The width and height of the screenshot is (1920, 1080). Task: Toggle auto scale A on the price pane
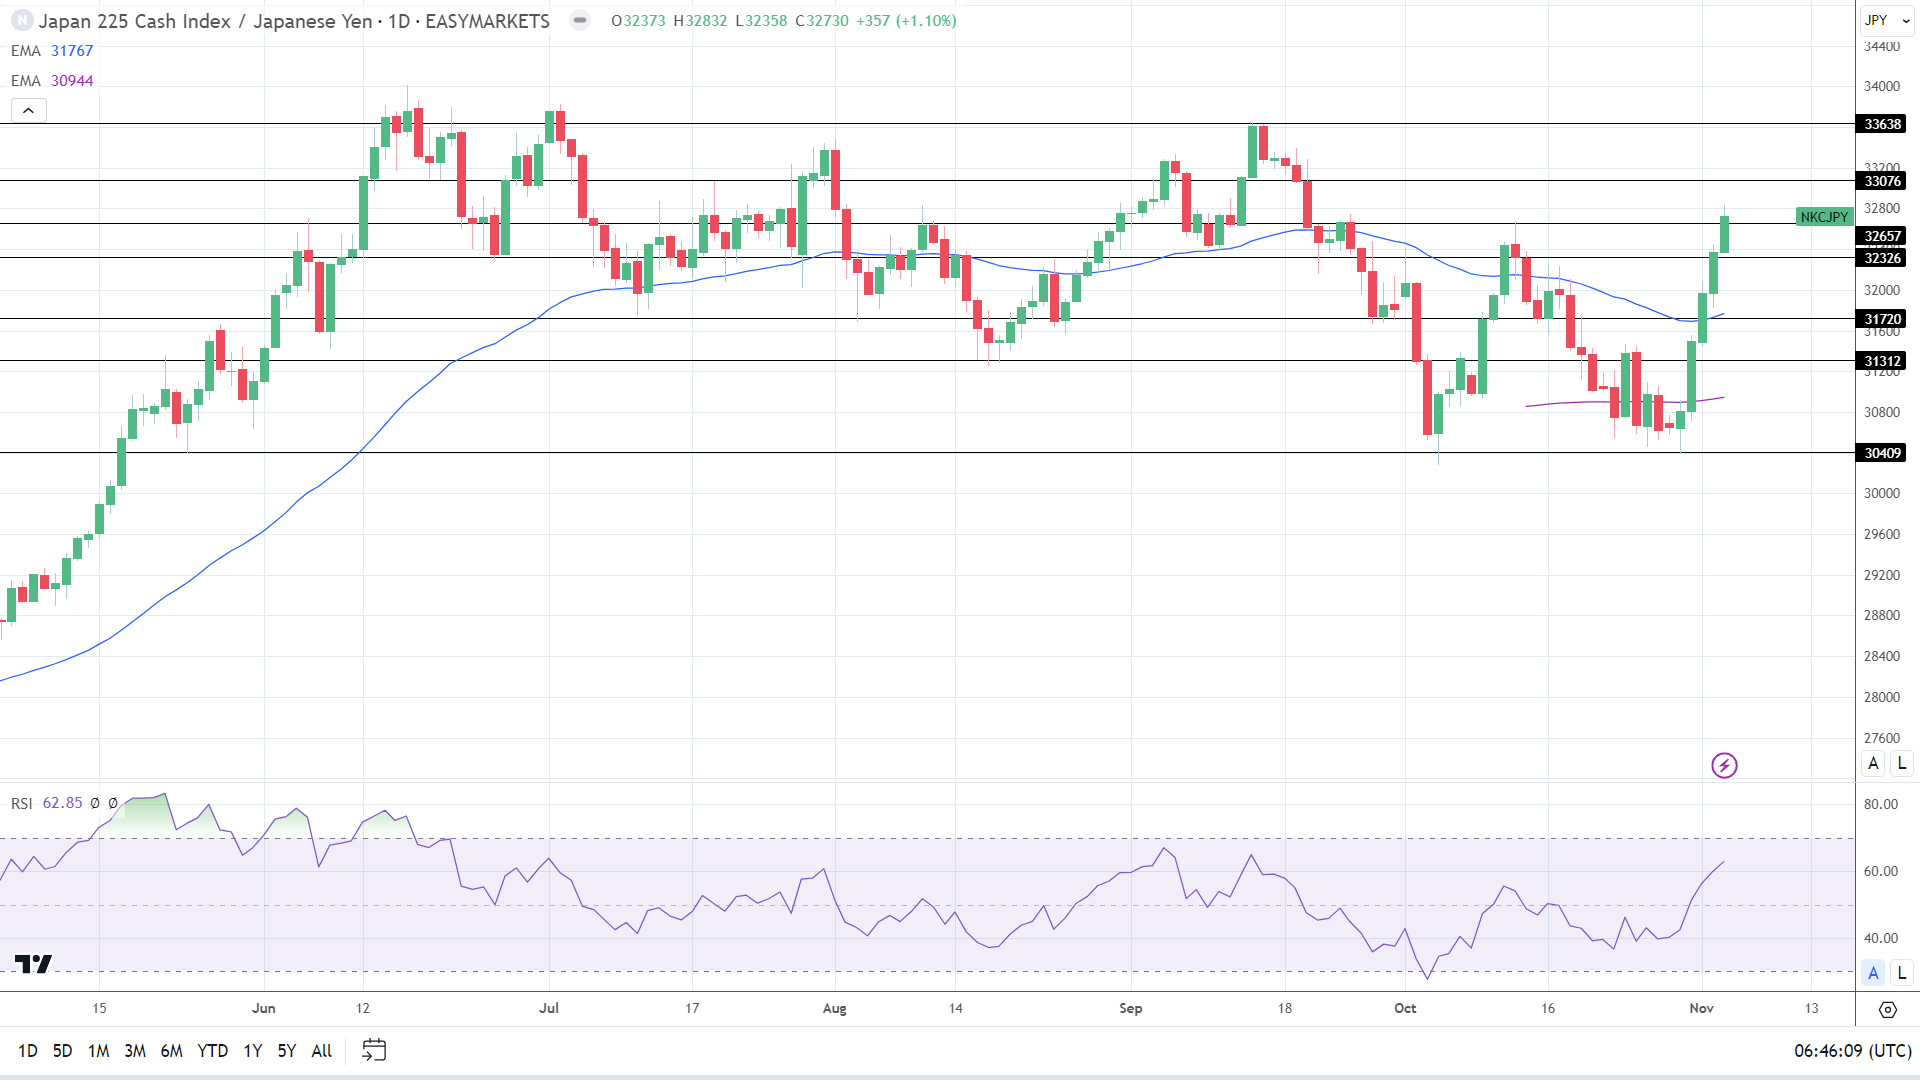(1873, 763)
